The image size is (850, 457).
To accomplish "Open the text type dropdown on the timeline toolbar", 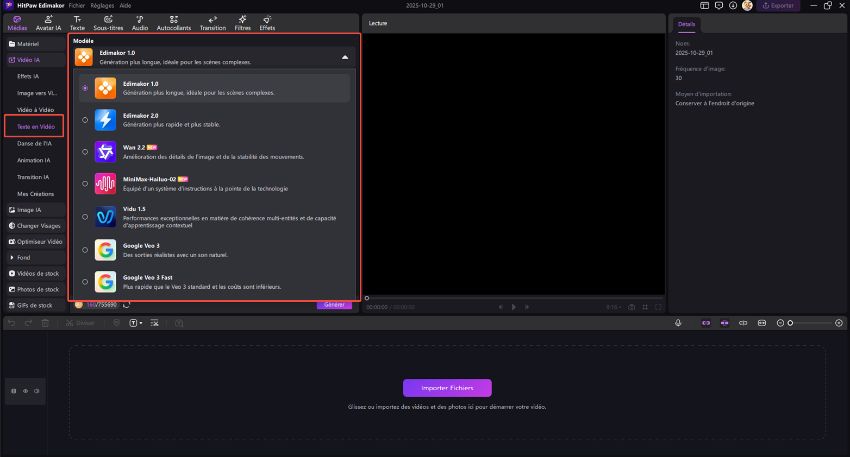I will pyautogui.click(x=136, y=323).
